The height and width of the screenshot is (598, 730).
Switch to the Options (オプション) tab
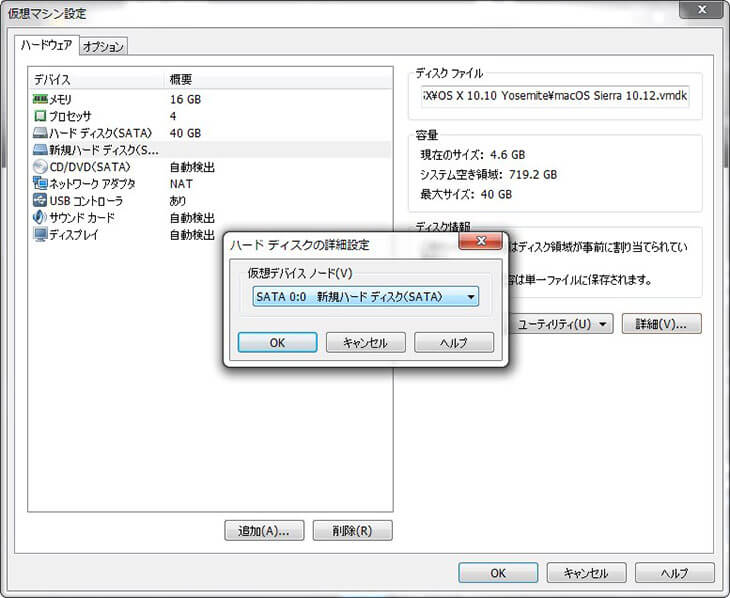point(103,47)
